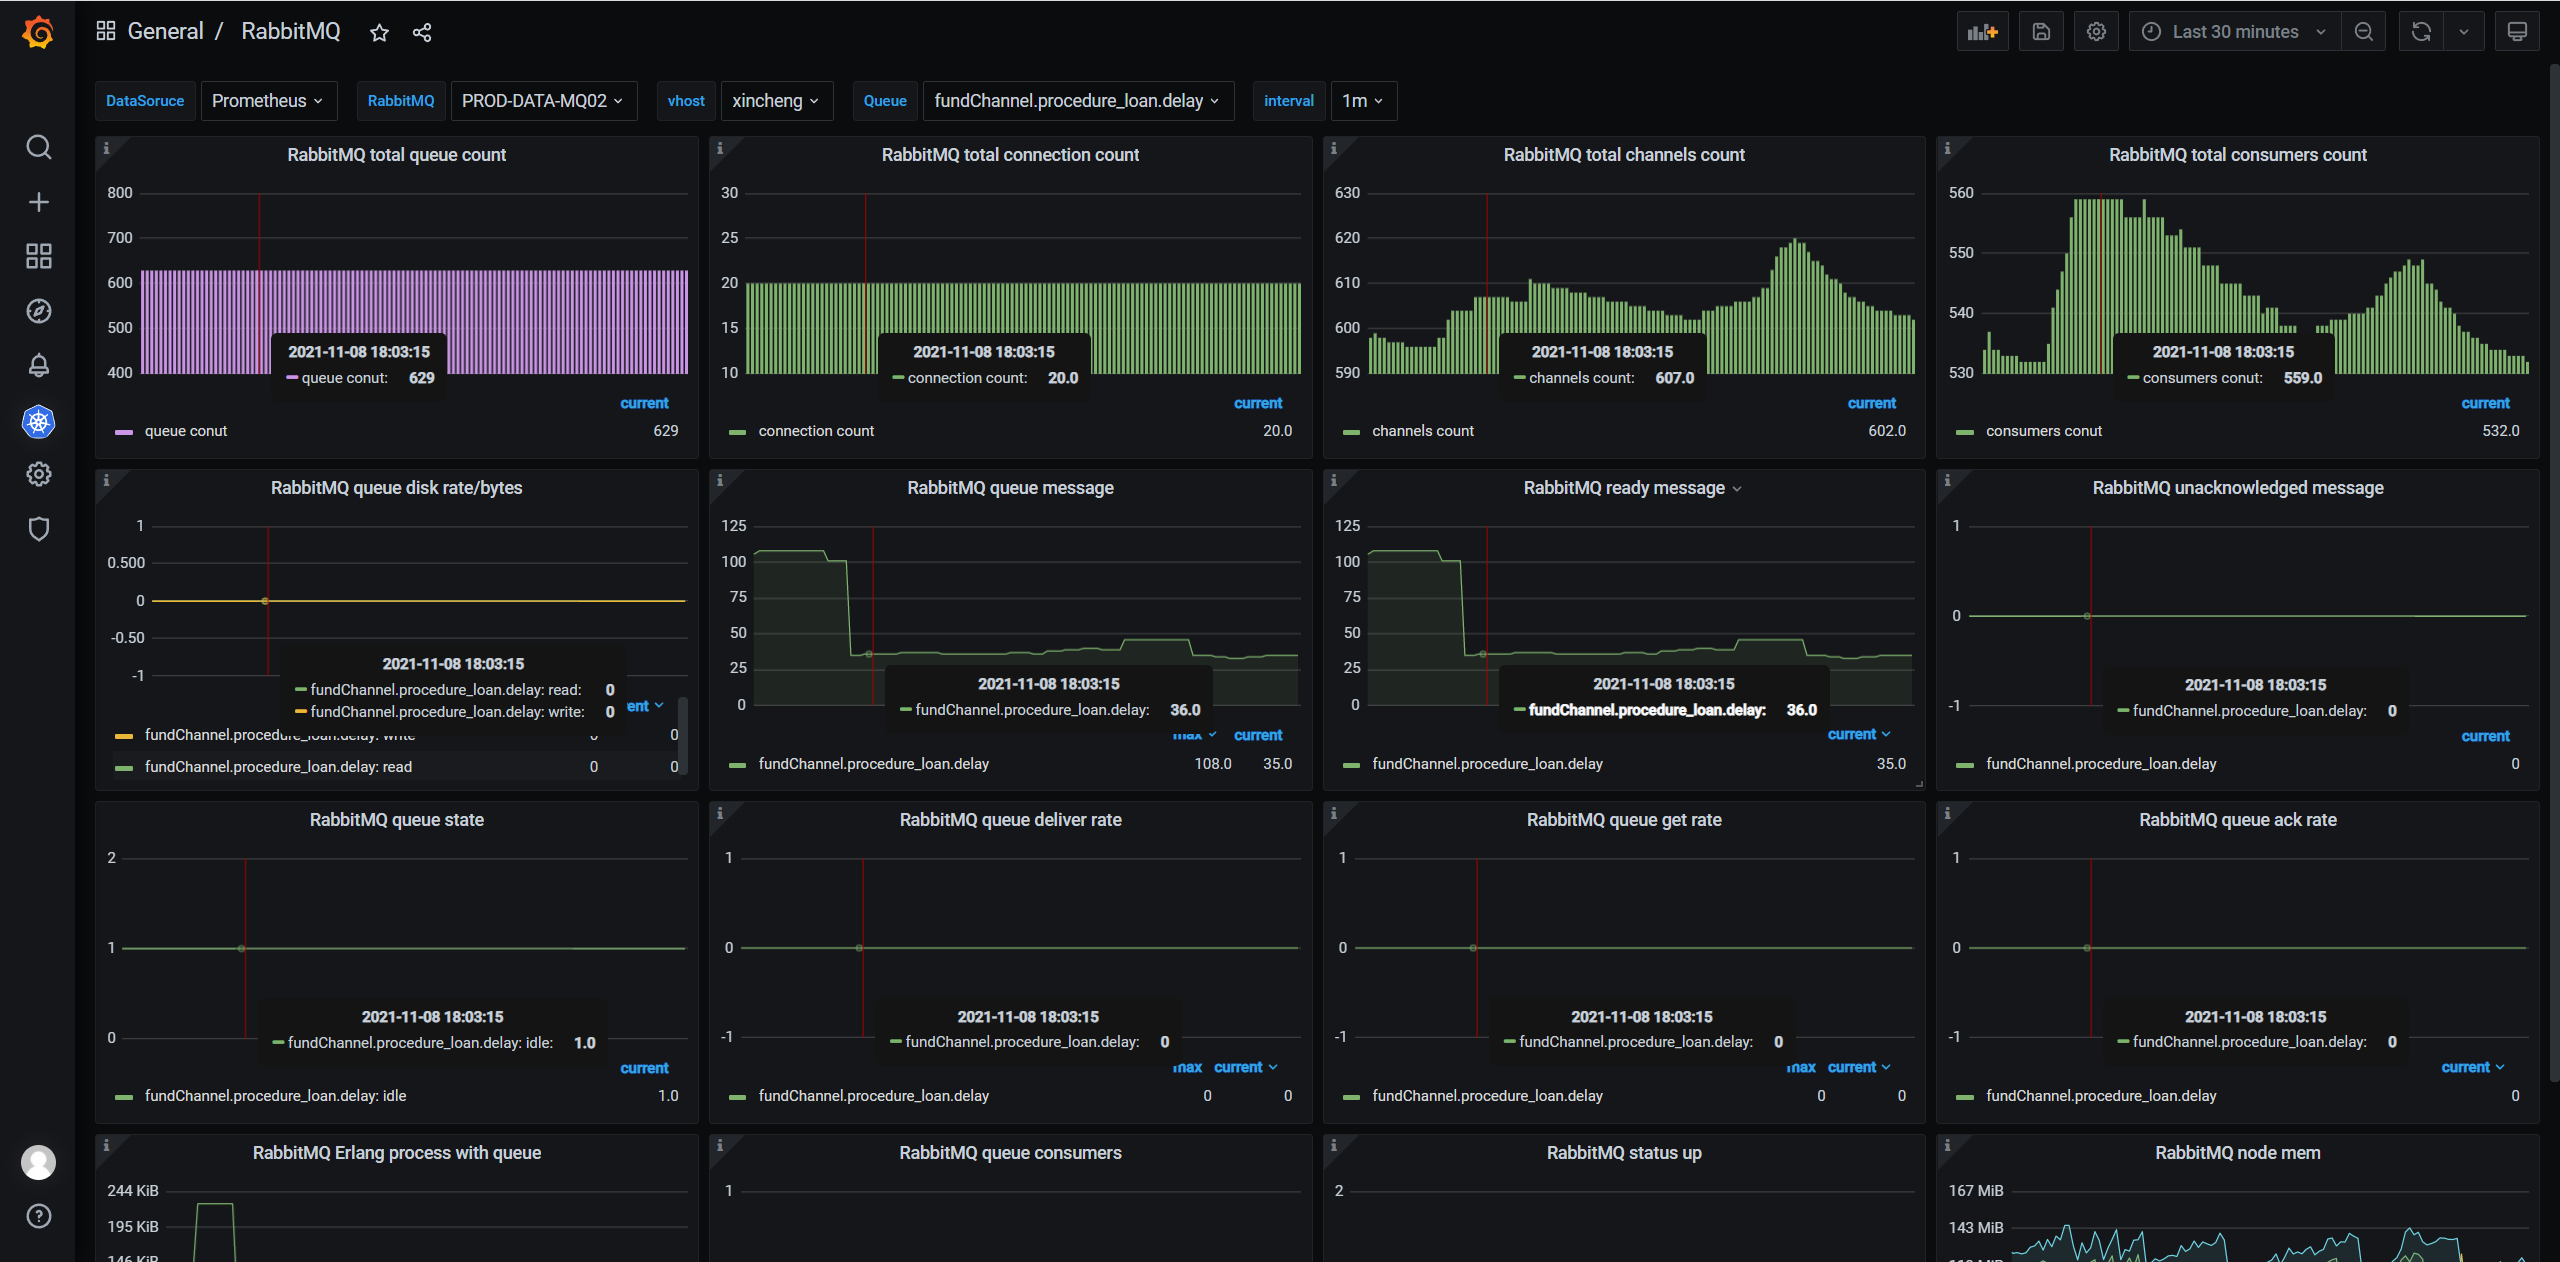Star the RabbitMQ dashboard

pos(379,33)
